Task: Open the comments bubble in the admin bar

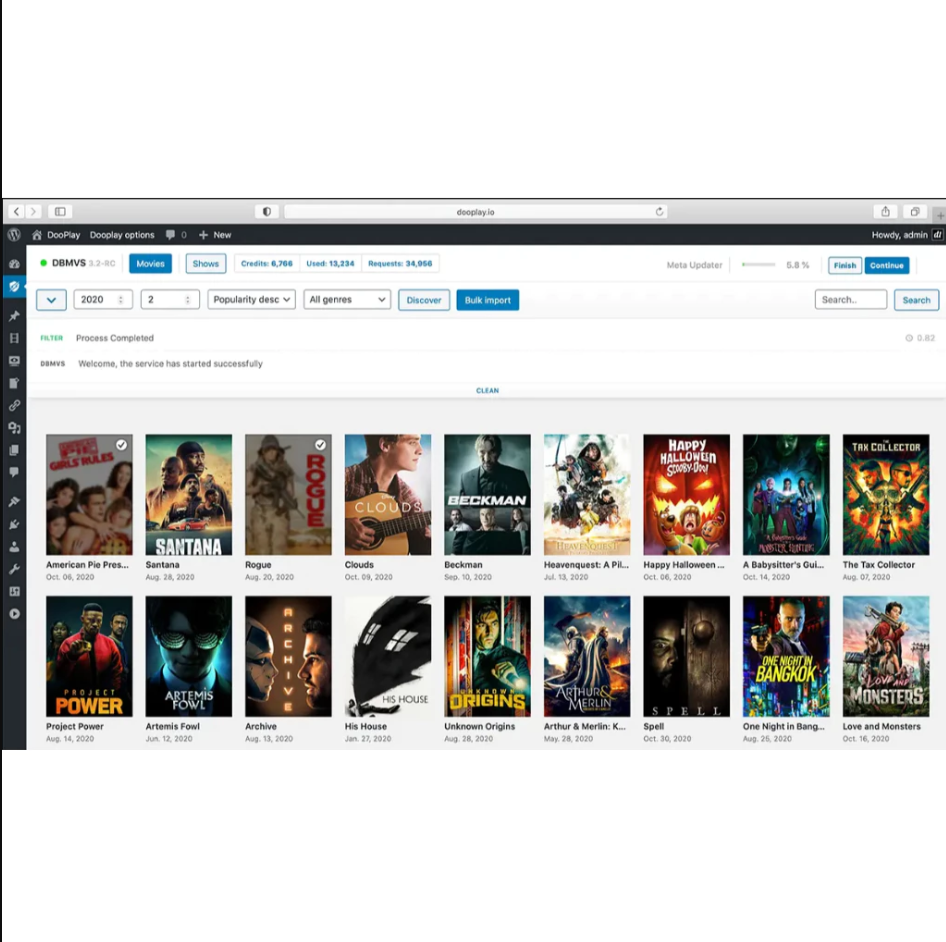Action: pyautogui.click(x=171, y=235)
